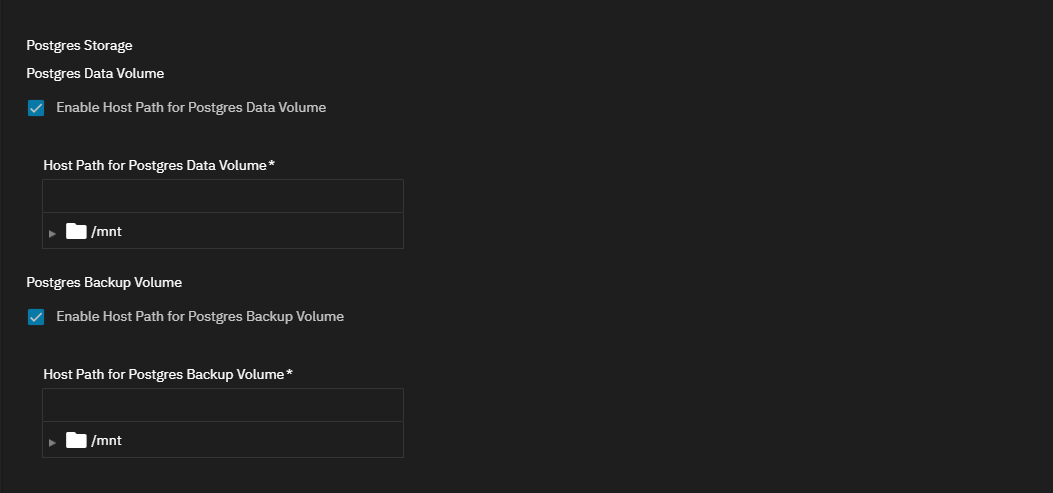The width and height of the screenshot is (1053, 493).
Task: Click the 'Enable Host Path for Postgres Data Volume' label
Action: pyautogui.click(x=191, y=108)
